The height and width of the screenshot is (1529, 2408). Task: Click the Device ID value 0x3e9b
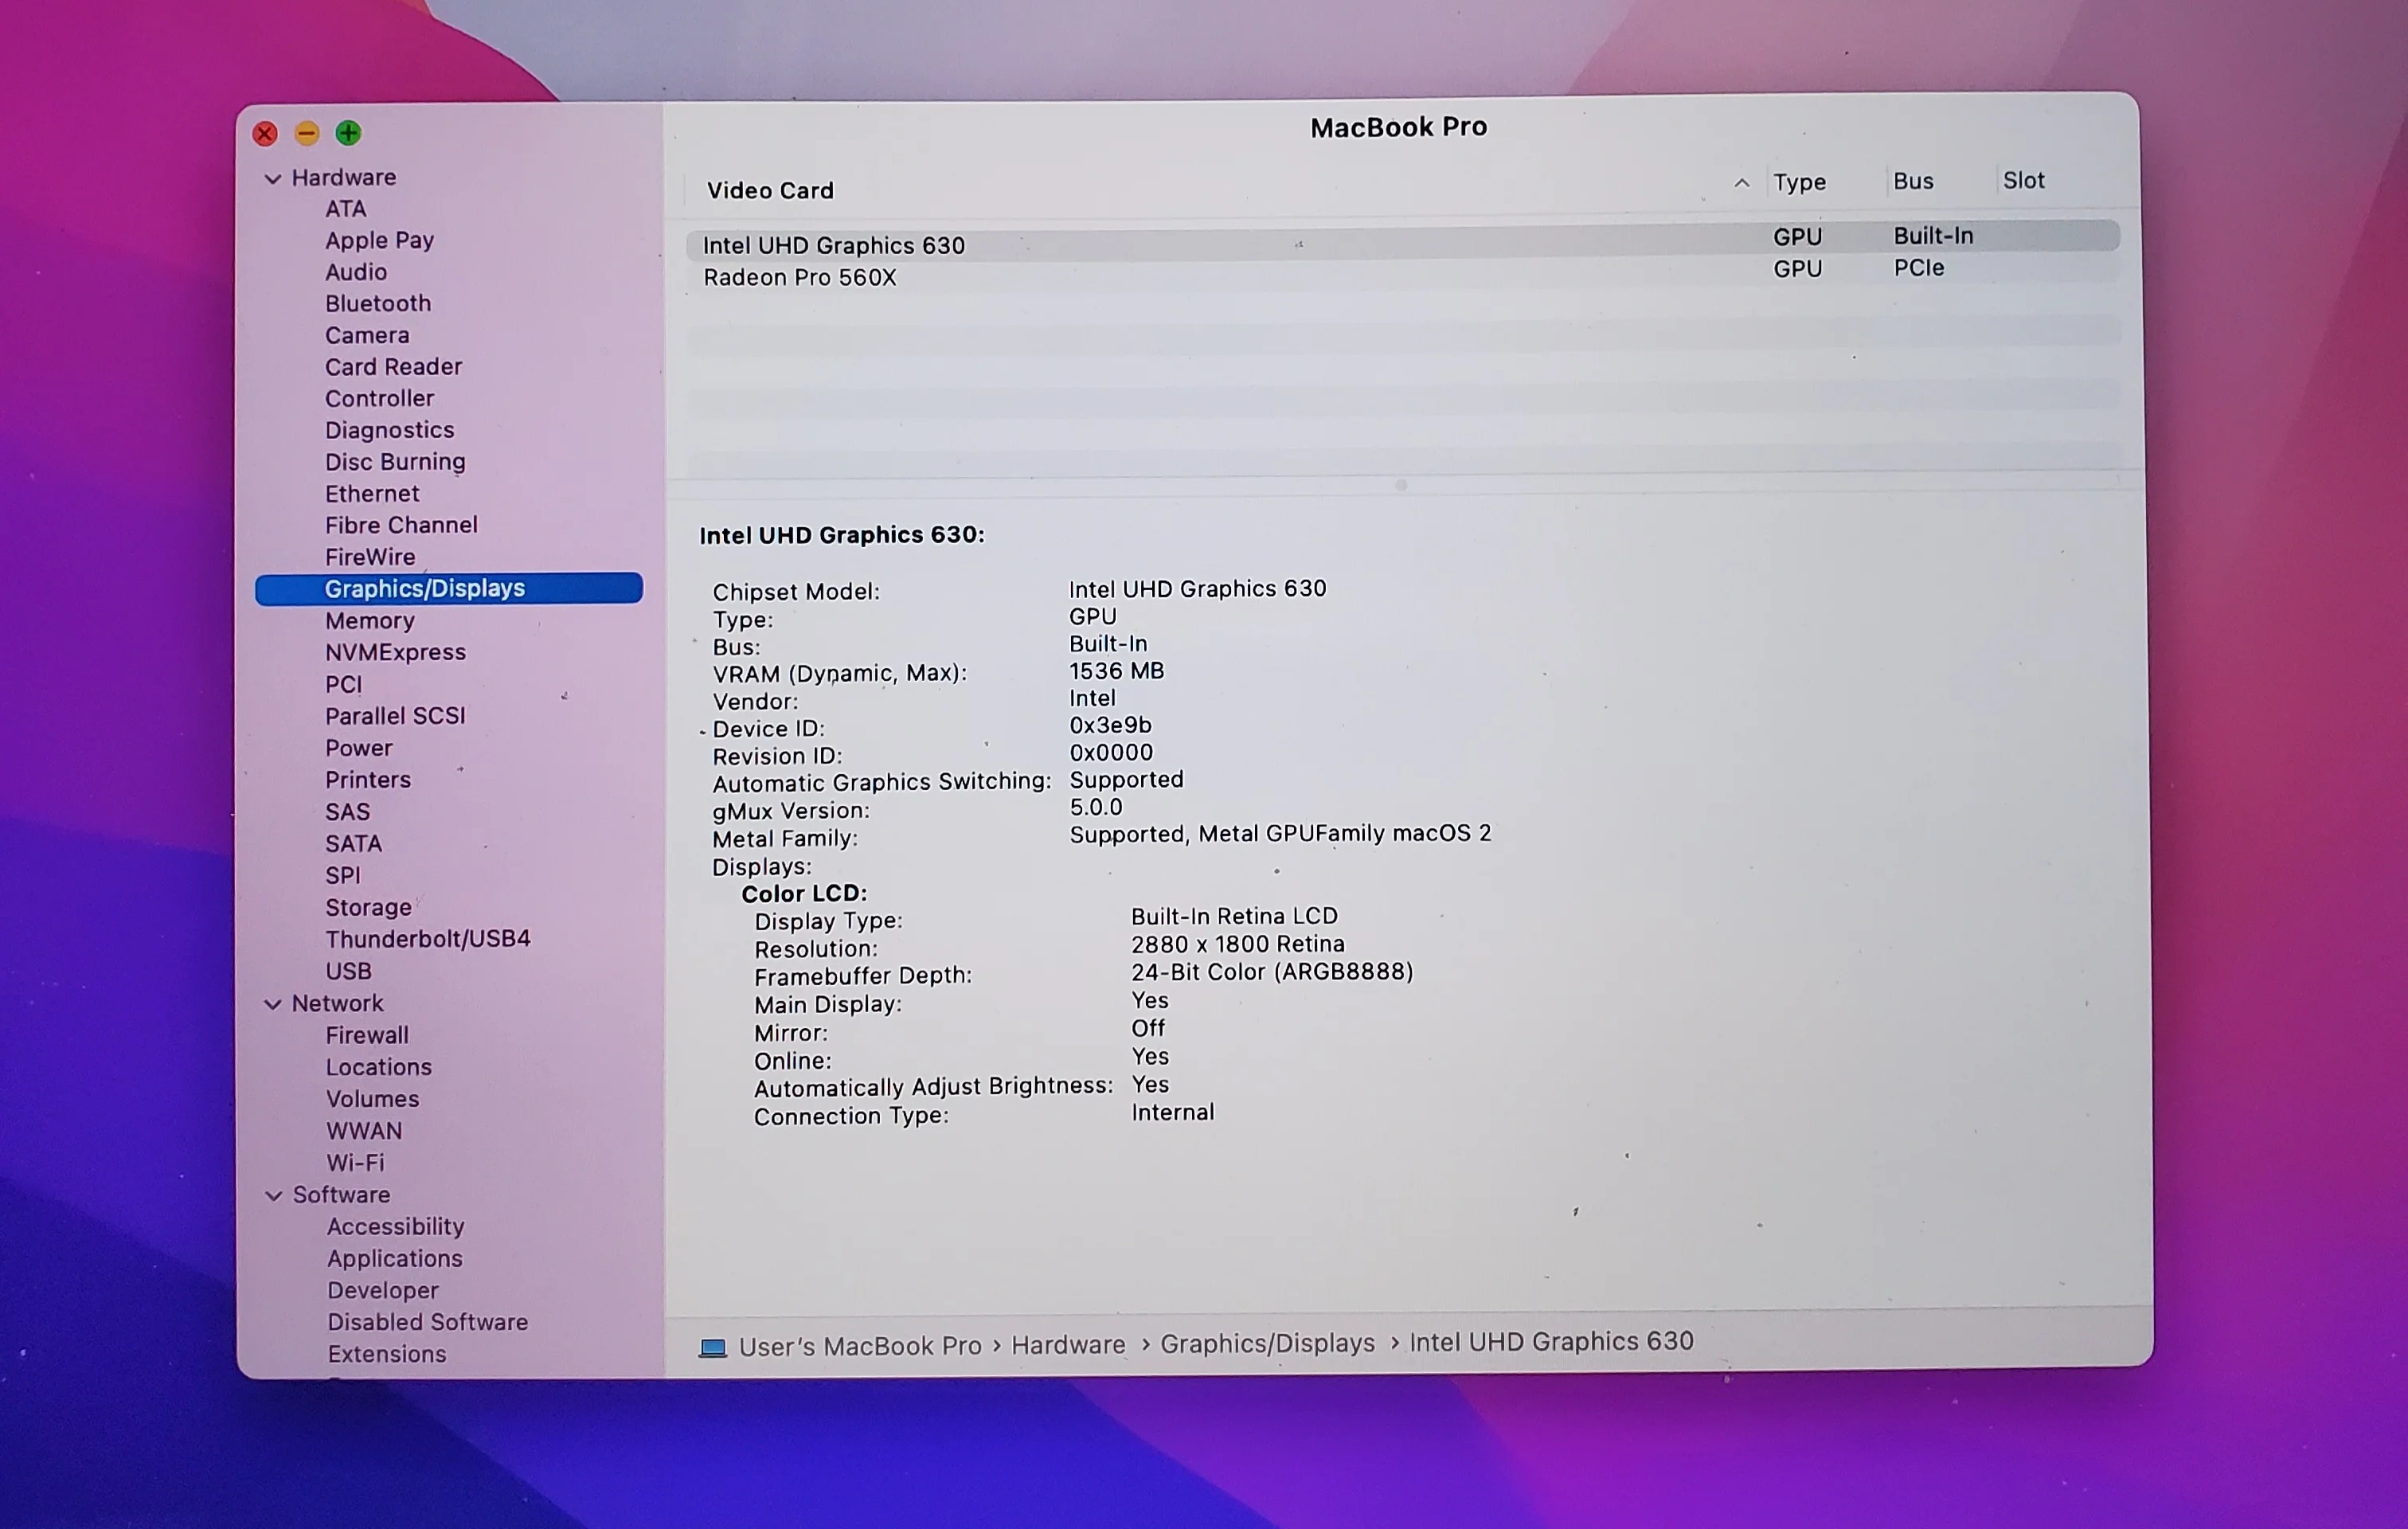[1110, 726]
